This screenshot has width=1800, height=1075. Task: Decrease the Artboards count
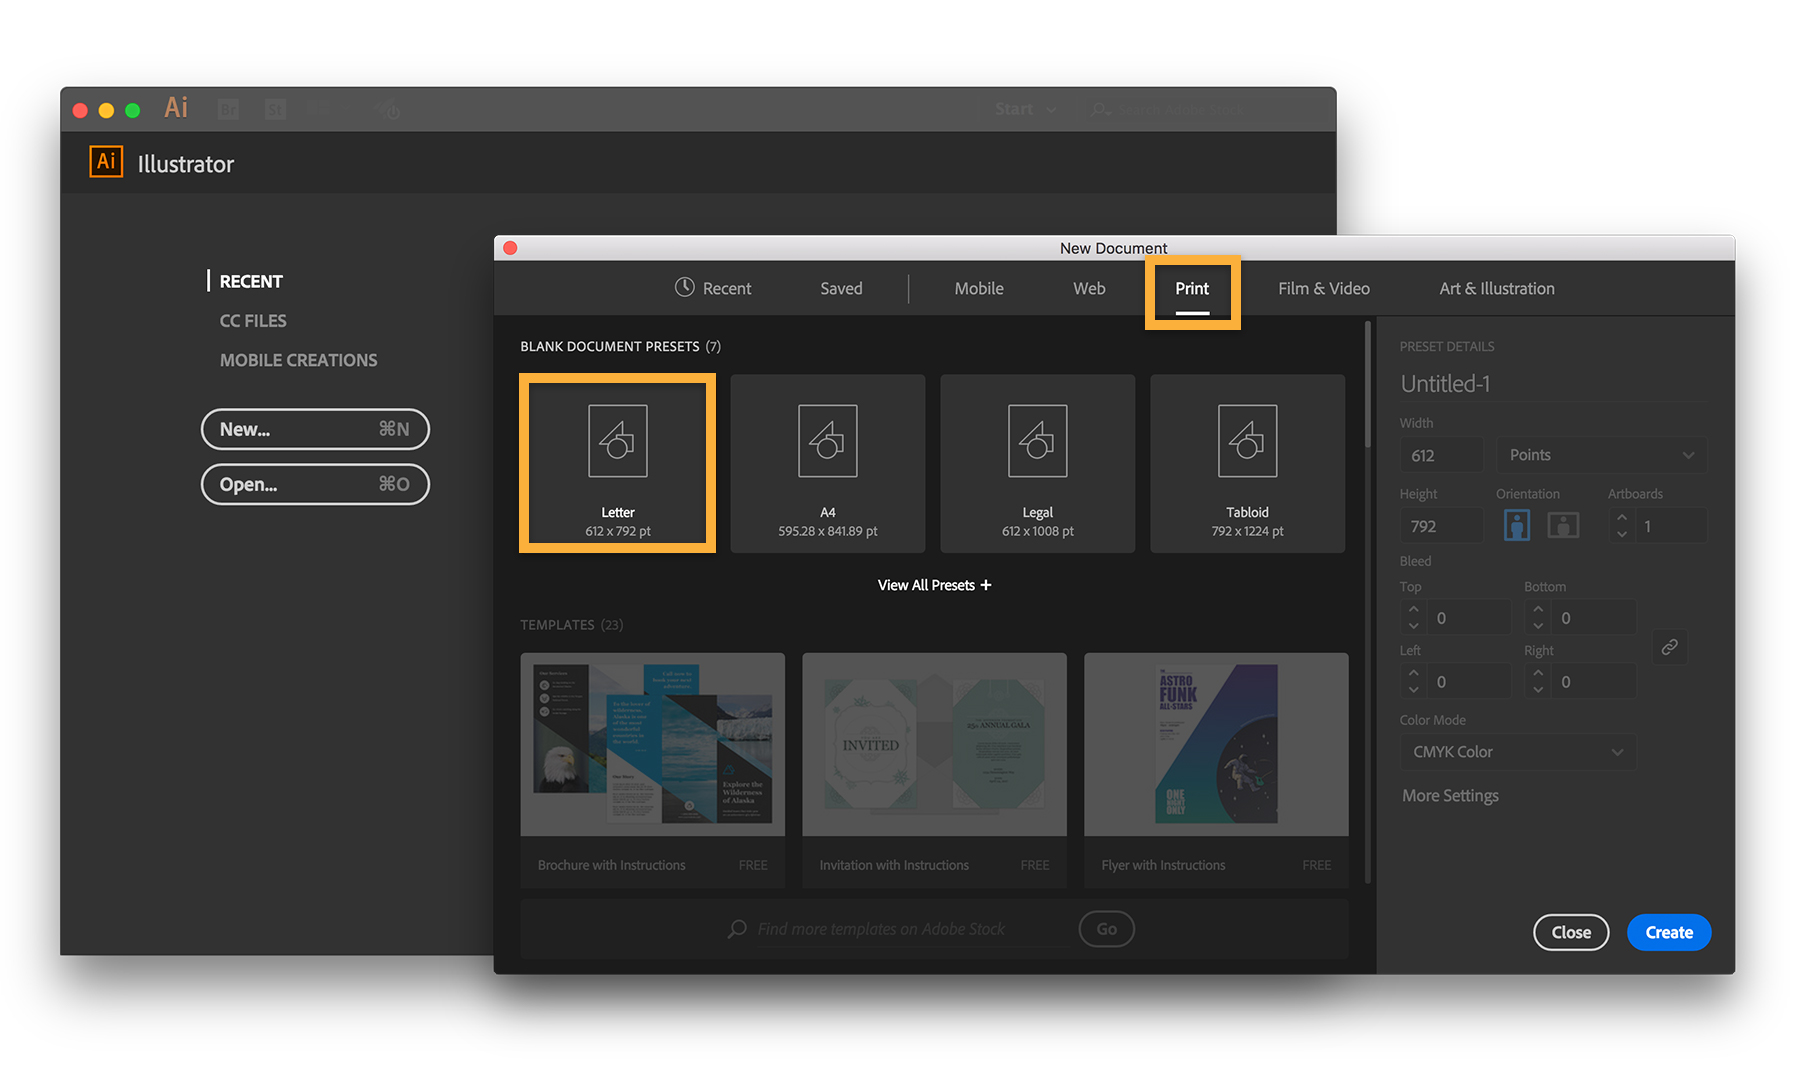[1622, 534]
